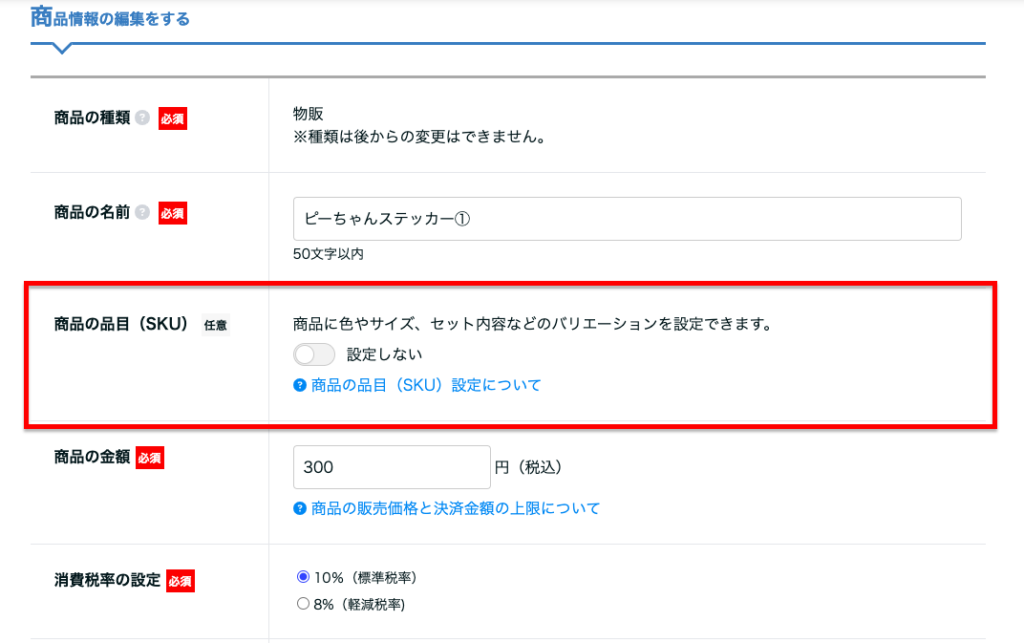Click the 商品の名前 text field

point(627,219)
